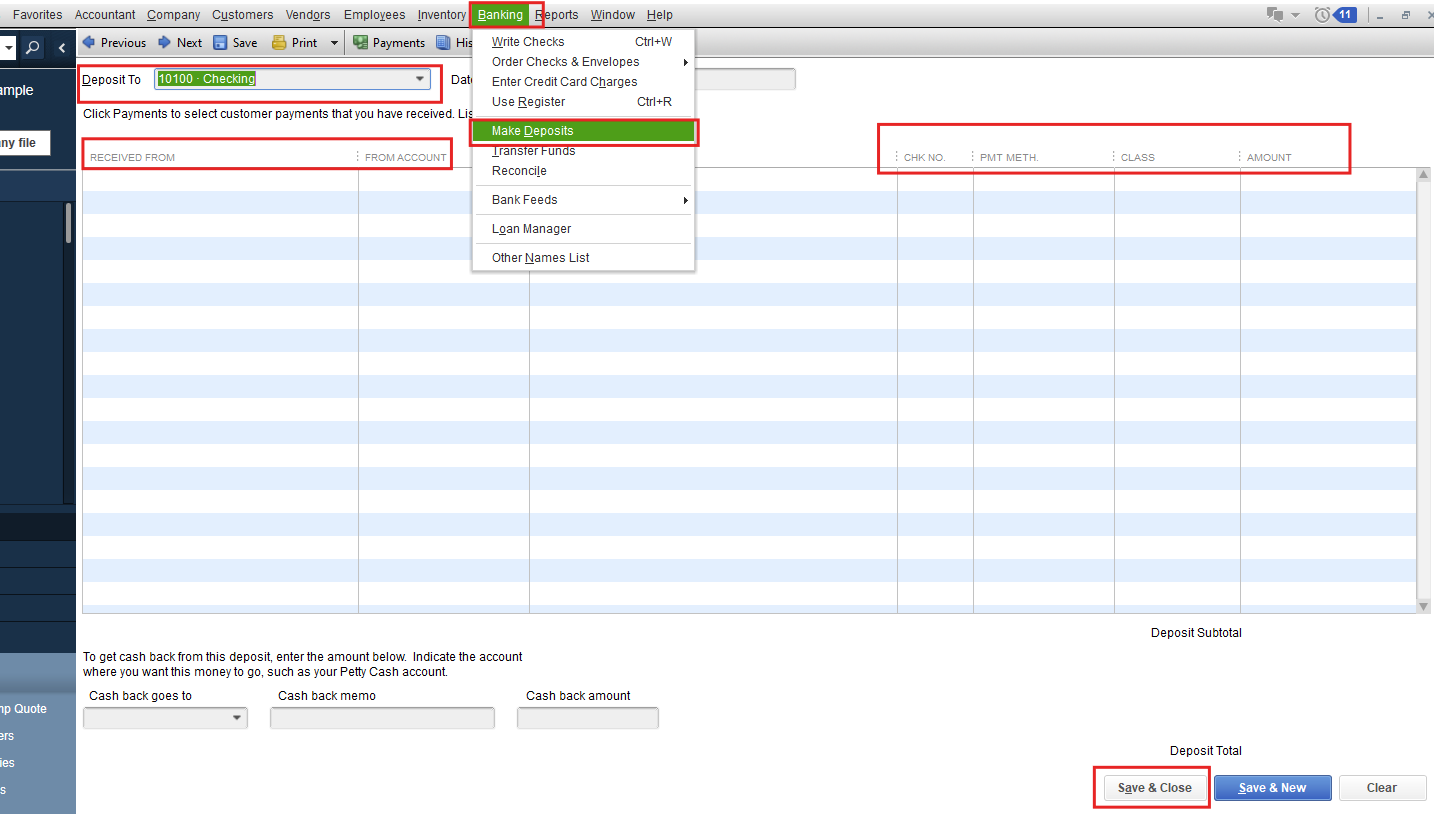1434x814 pixels.
Task: Open the Cash back goes to dropdown
Action: coord(237,718)
